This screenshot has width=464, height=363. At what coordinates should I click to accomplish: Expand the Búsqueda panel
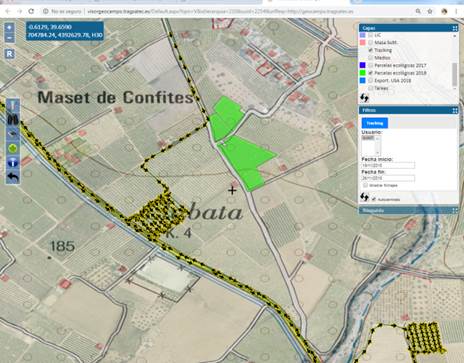[x=455, y=210]
